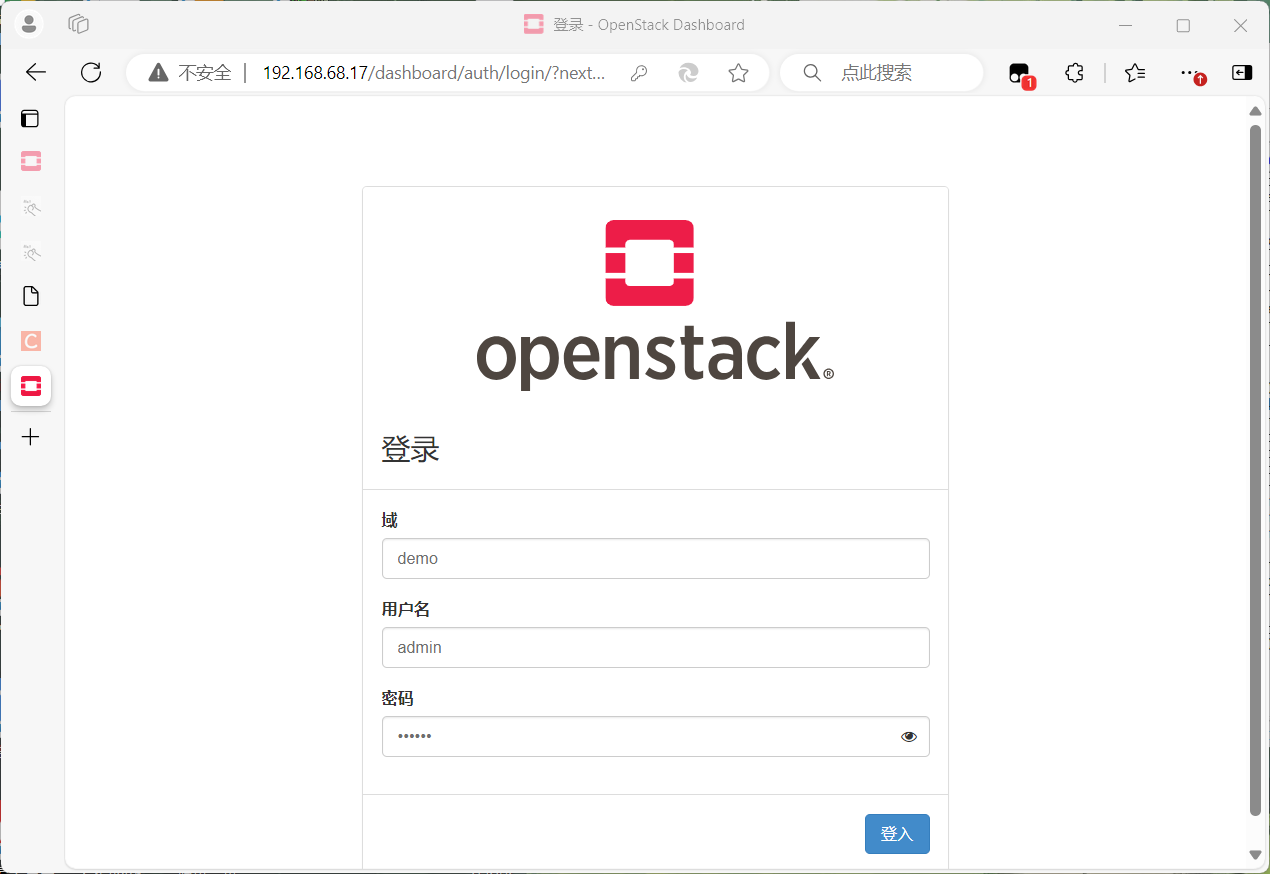Switch to the blank page vertical tab
Screen dimensions: 1270x874
(x=31, y=296)
